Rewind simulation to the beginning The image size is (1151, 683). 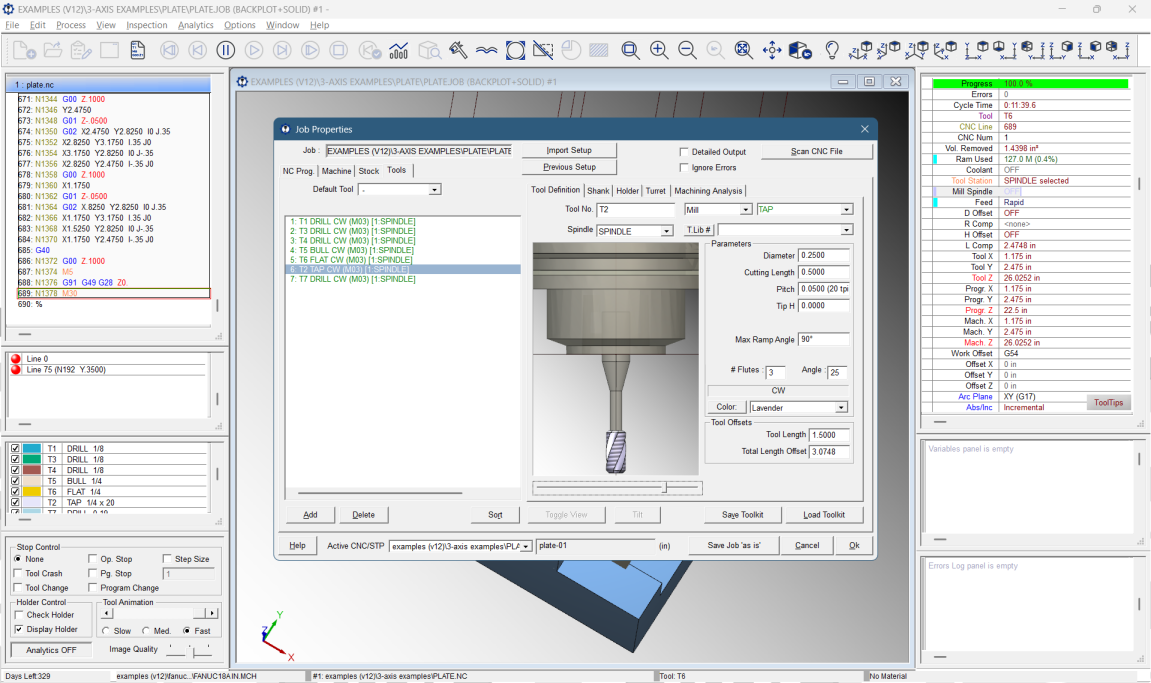(171, 48)
